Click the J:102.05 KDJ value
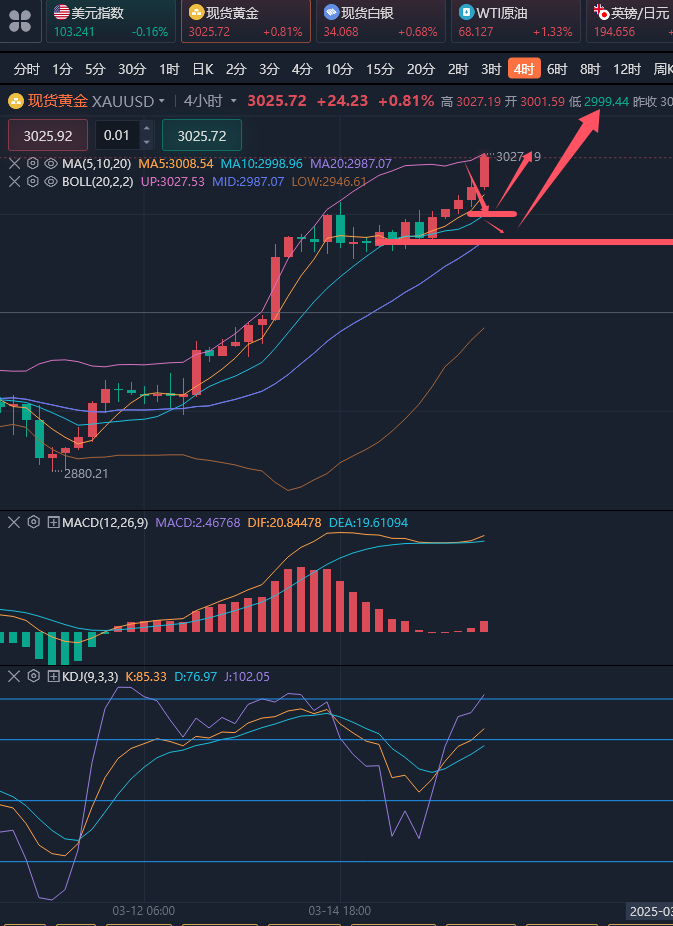The height and width of the screenshot is (926, 673). click(247, 676)
